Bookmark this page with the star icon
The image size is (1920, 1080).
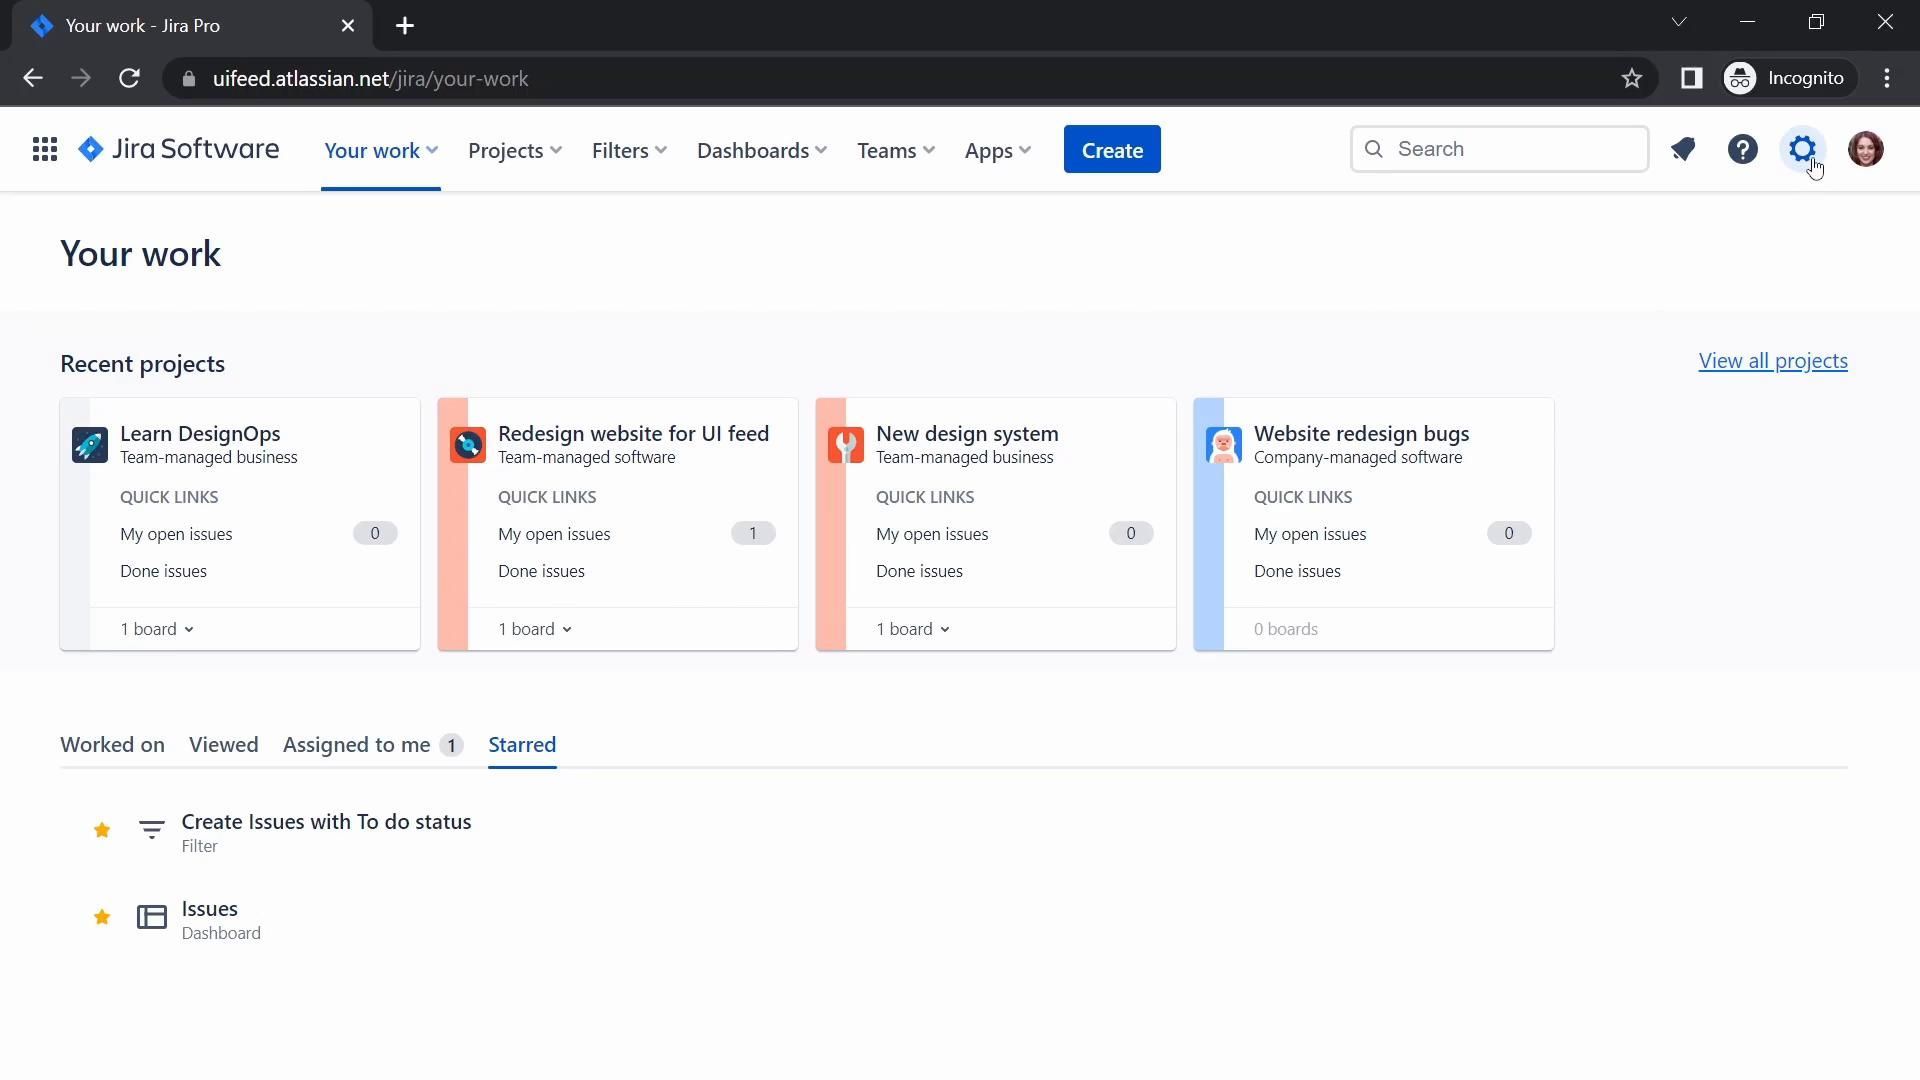[x=1631, y=79]
